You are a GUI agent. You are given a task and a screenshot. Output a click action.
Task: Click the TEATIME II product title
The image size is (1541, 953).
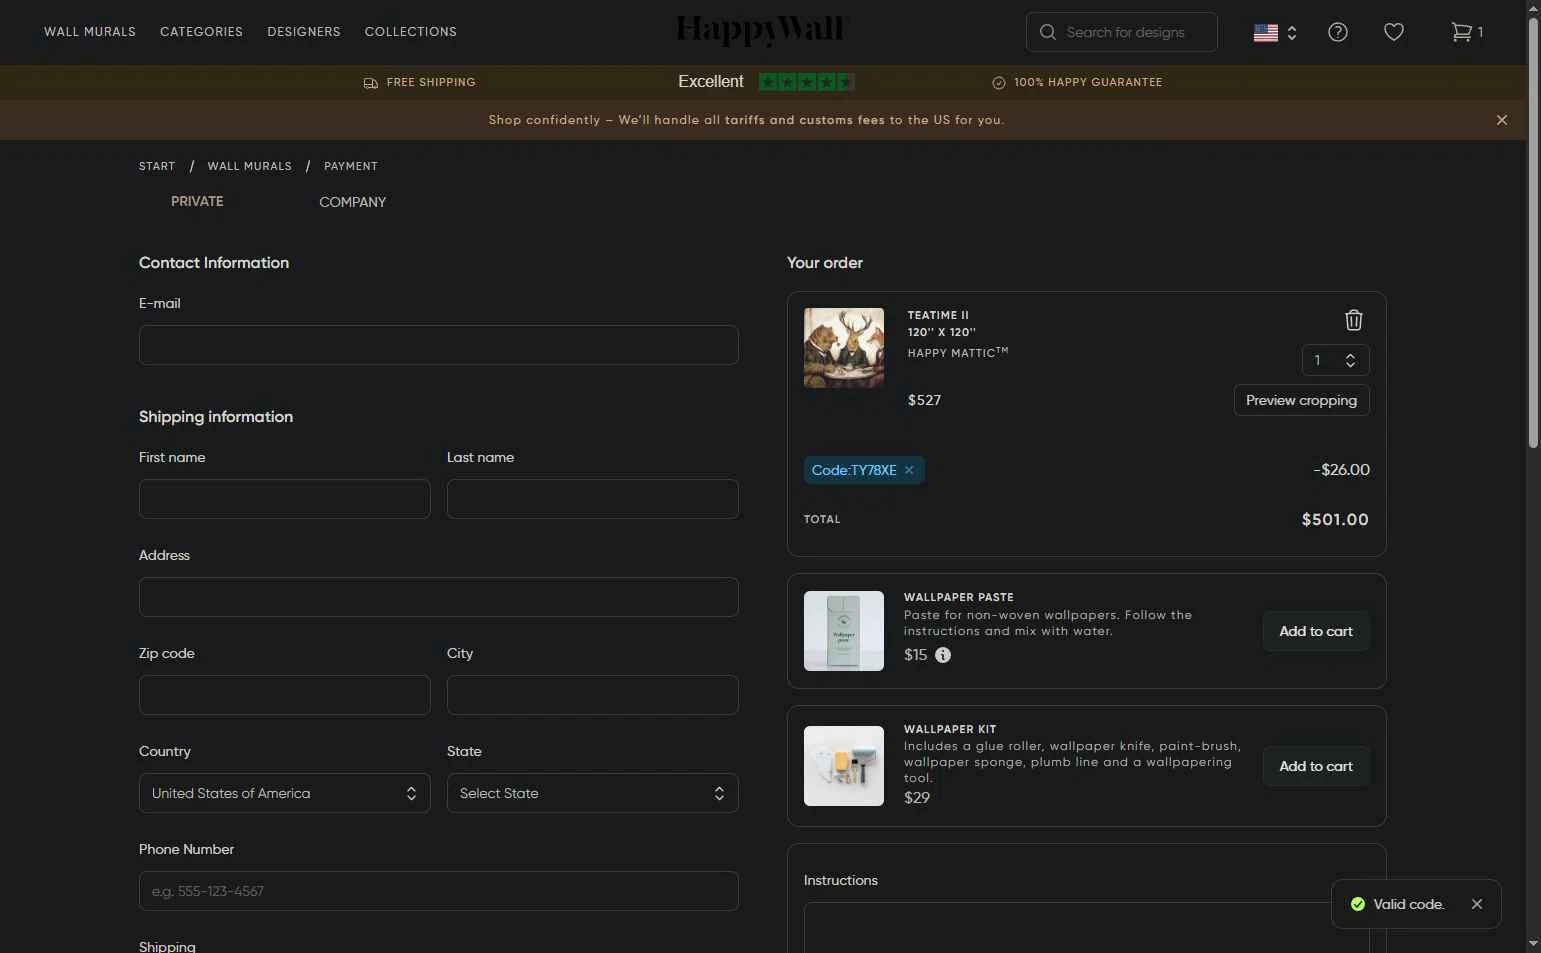(938, 315)
